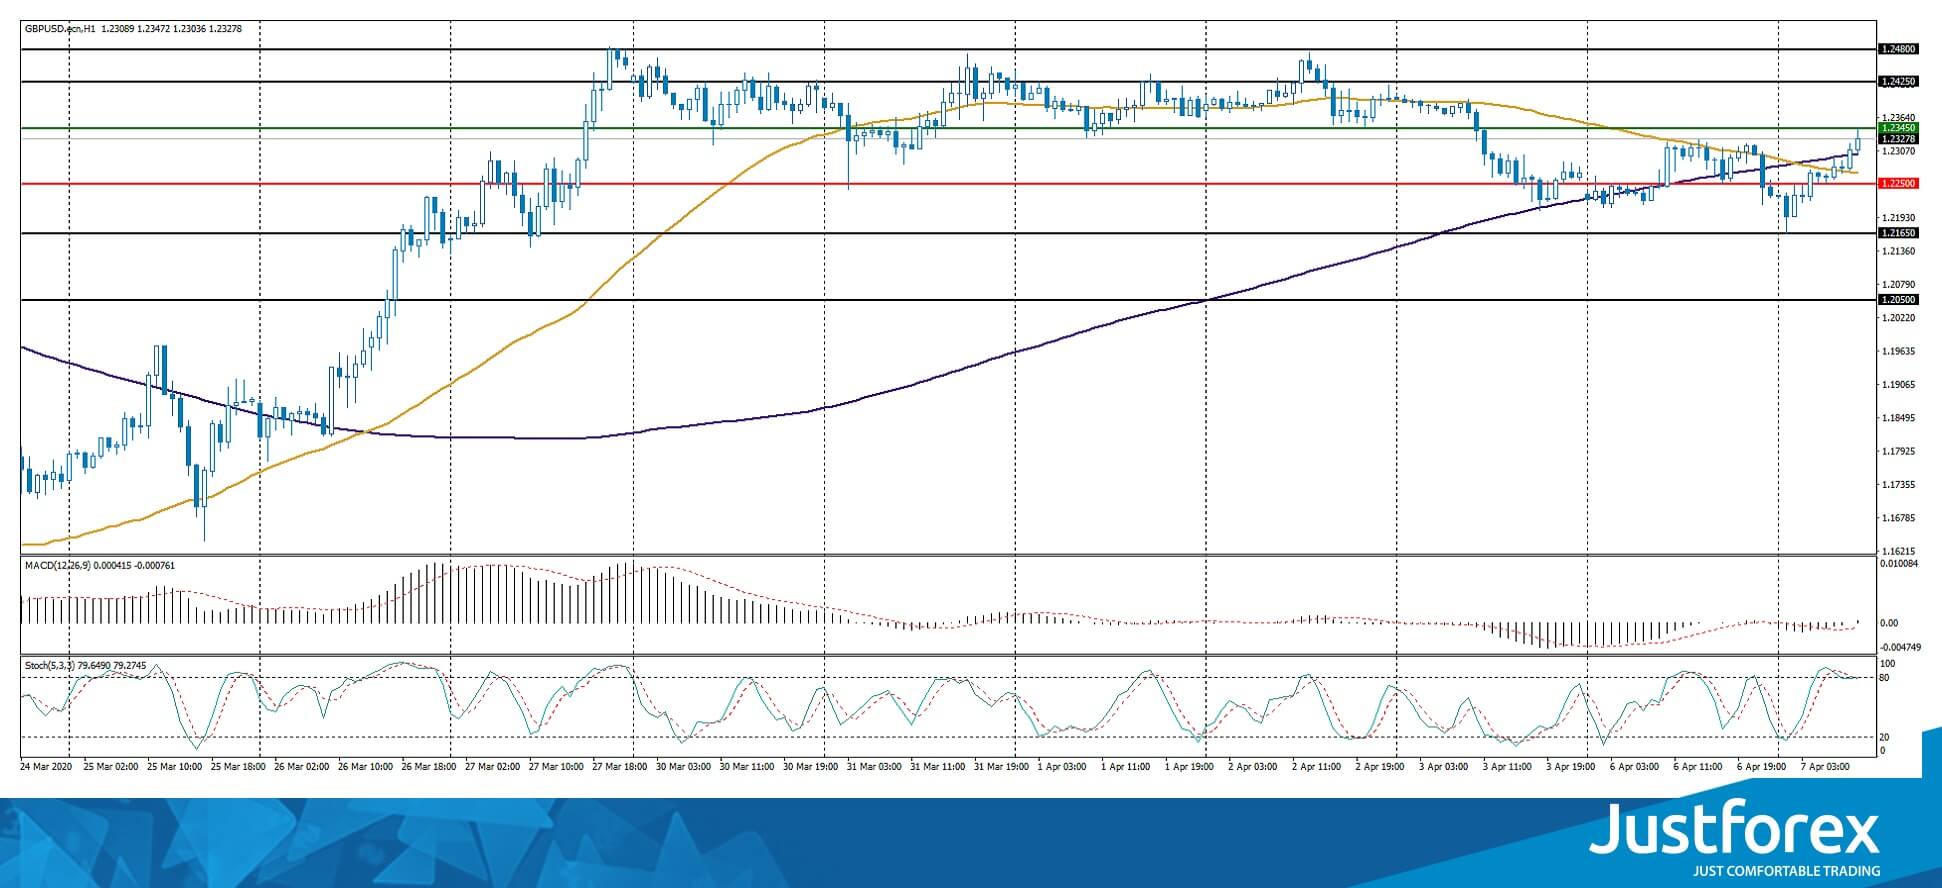Click the 1.24250 price level tag

[1898, 82]
